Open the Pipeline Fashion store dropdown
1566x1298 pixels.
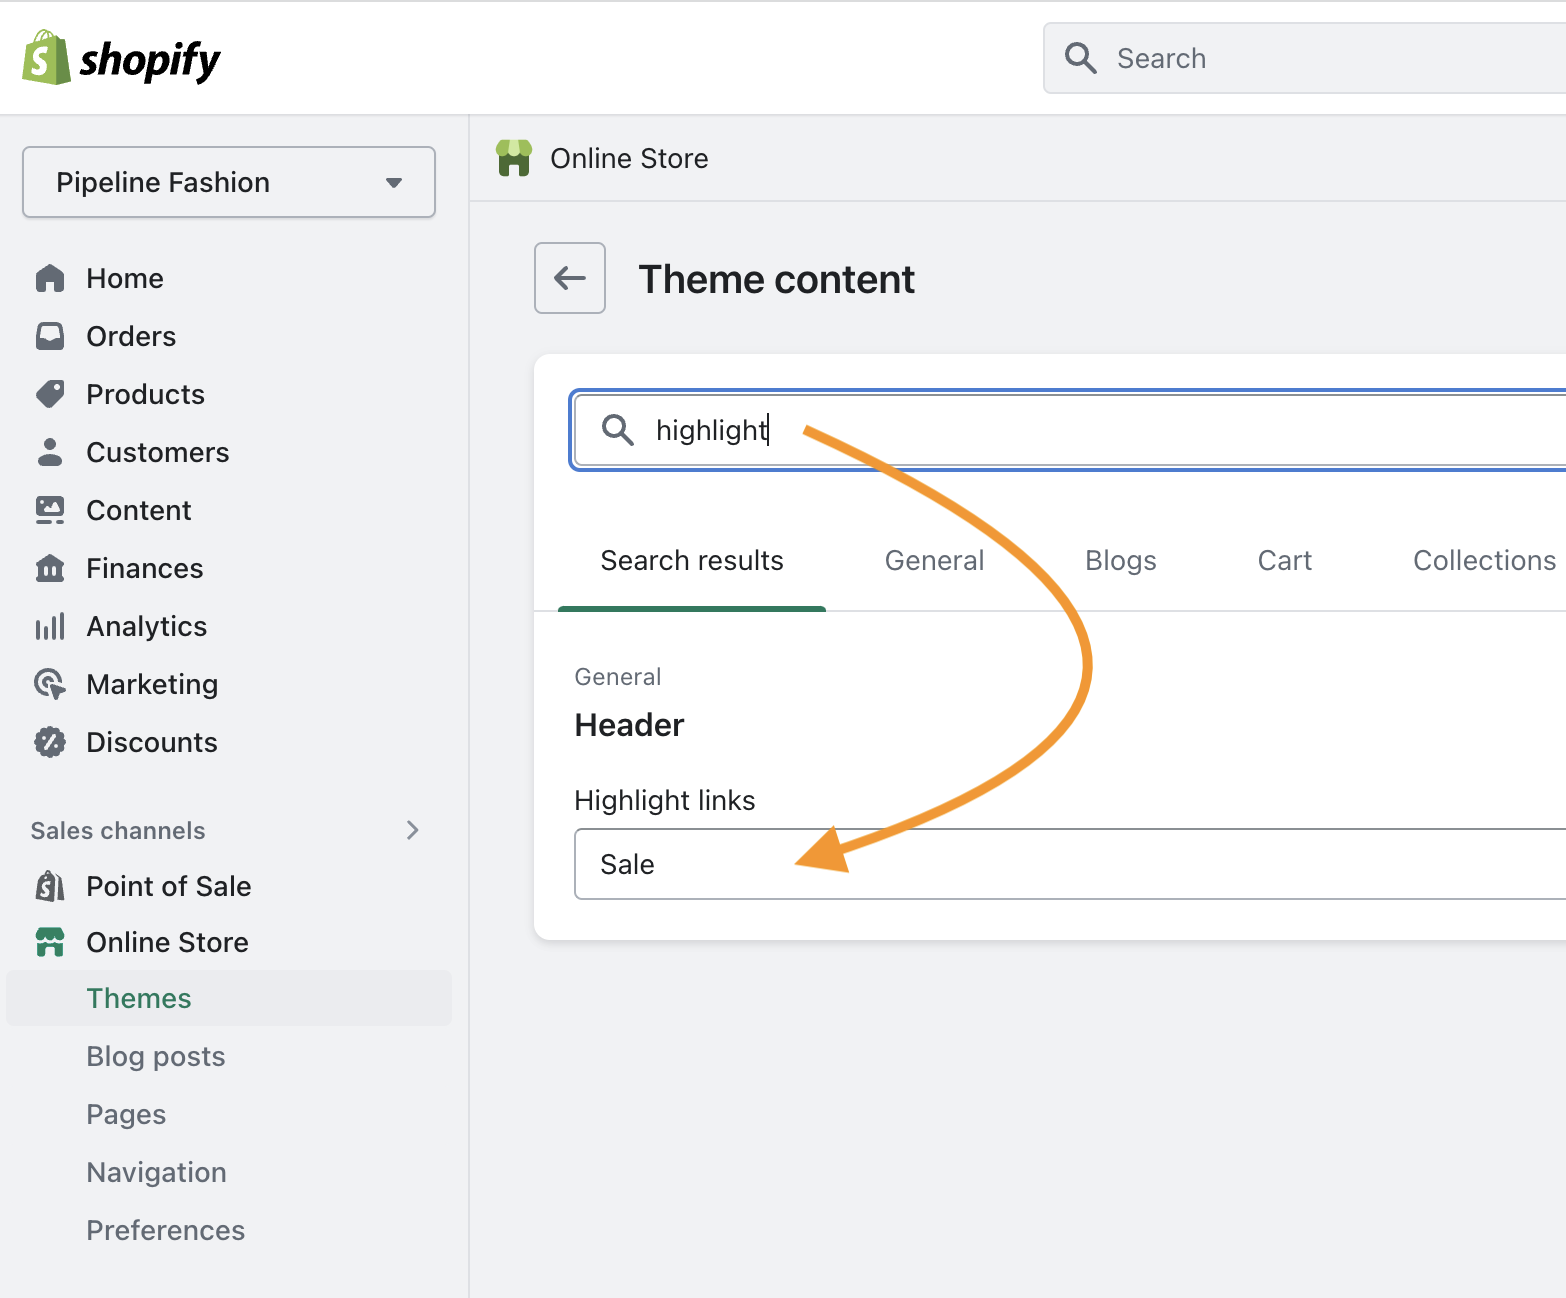click(229, 182)
